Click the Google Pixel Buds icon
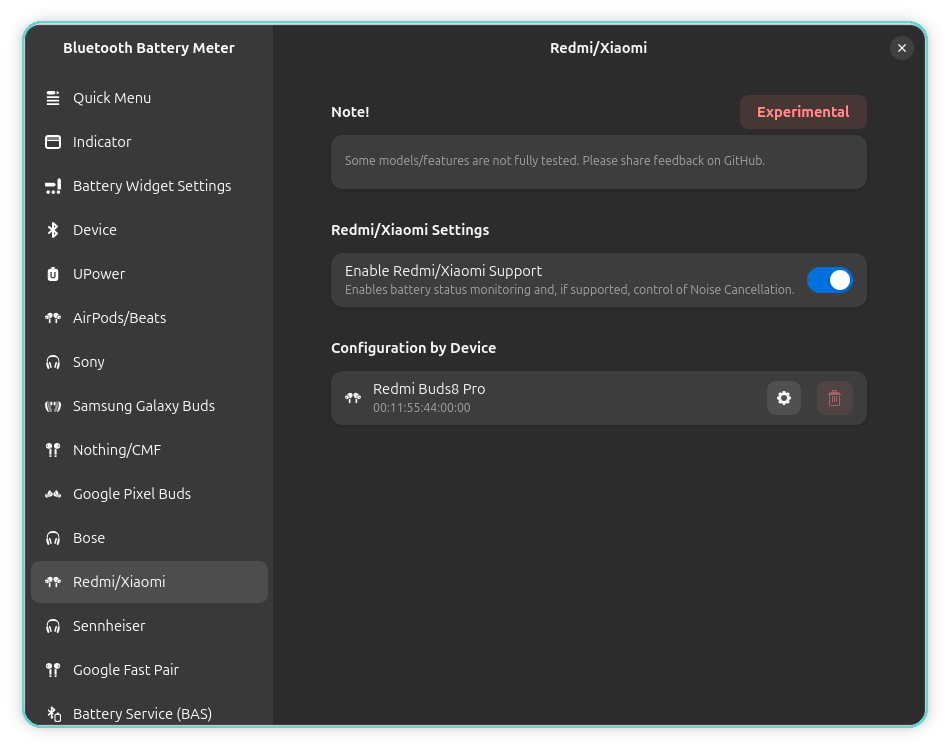 click(53, 494)
